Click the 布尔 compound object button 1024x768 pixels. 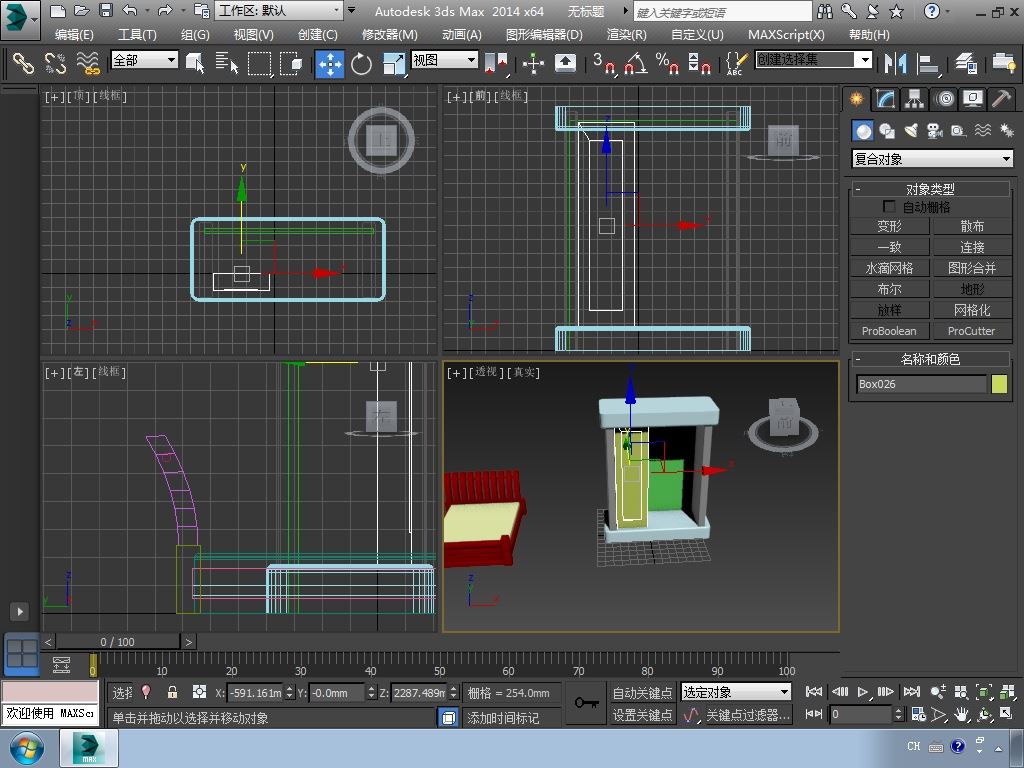[x=889, y=289]
